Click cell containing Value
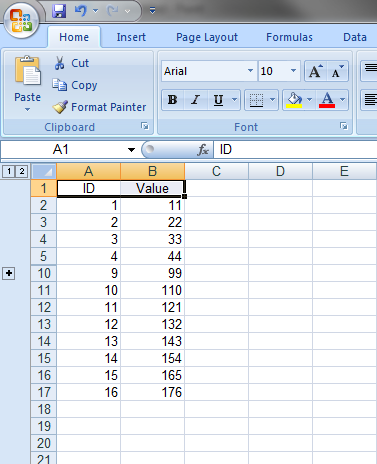This screenshot has width=377, height=464. pos(152,188)
